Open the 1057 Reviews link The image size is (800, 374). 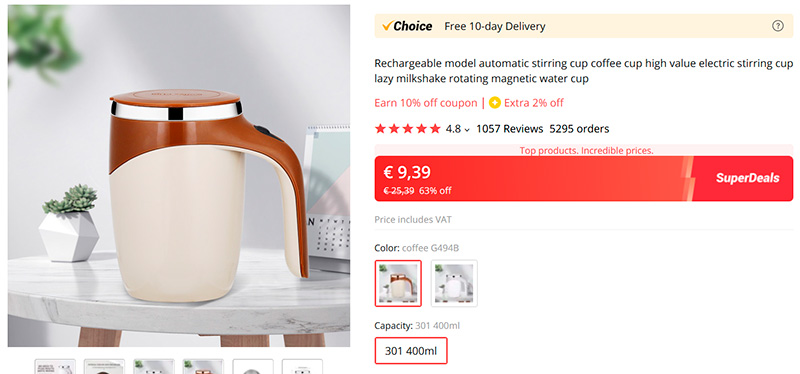[509, 129]
